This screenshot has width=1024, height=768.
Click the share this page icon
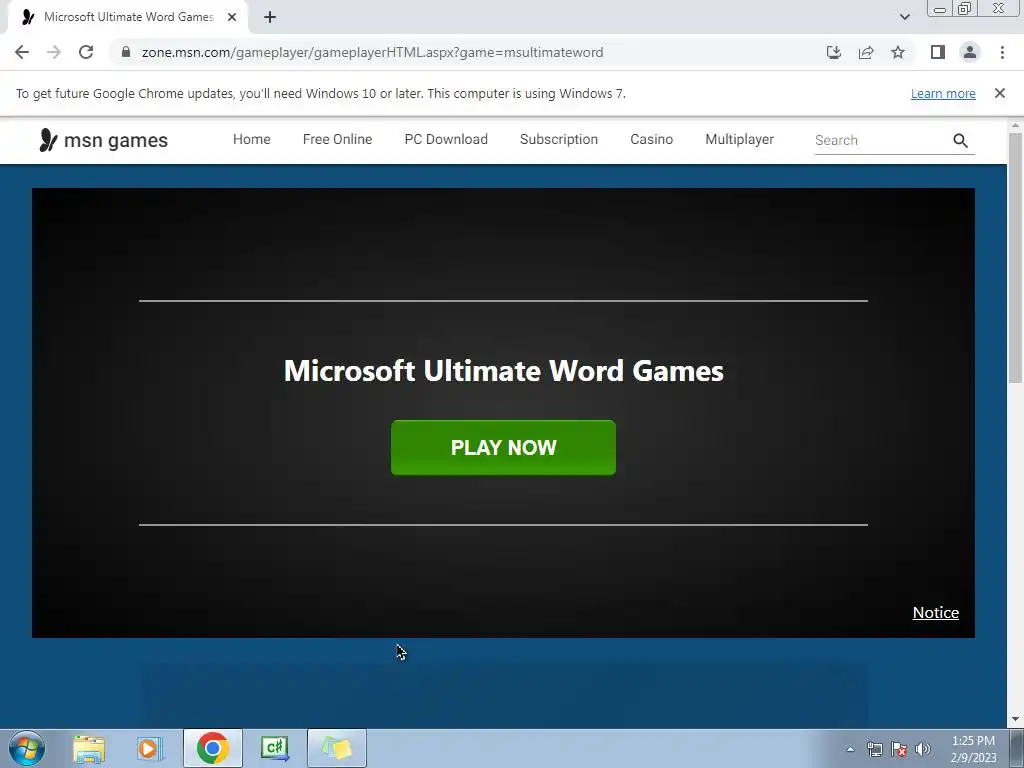click(866, 52)
